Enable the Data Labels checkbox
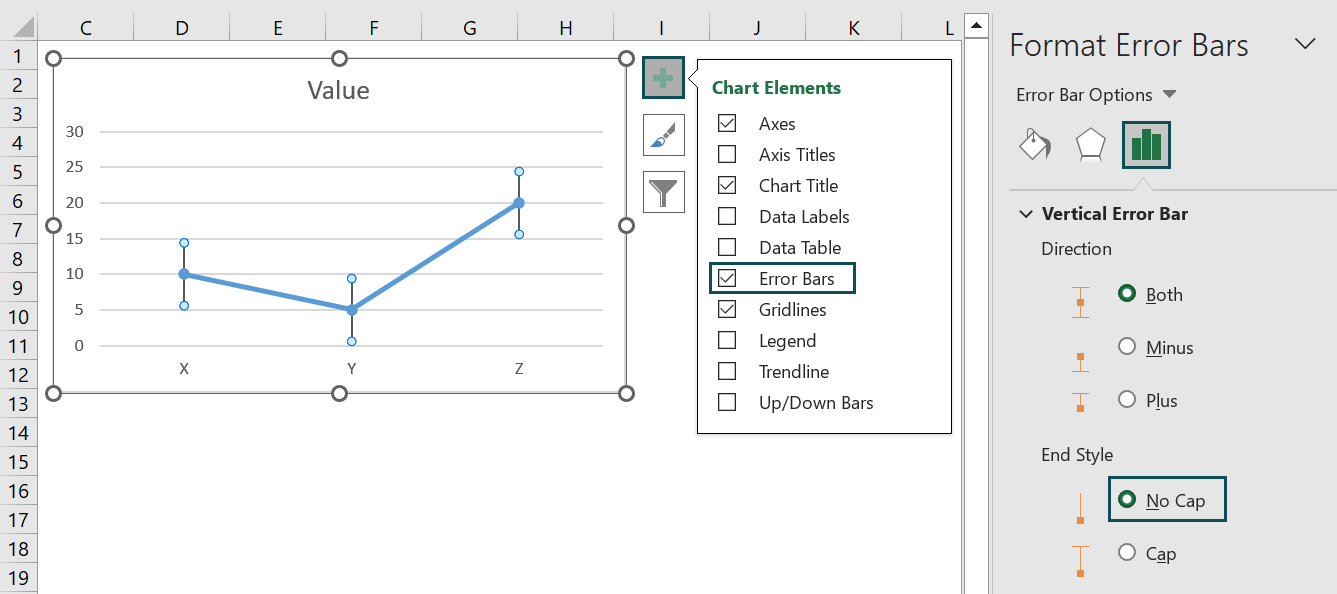Viewport: 1337px width, 594px height. (727, 216)
